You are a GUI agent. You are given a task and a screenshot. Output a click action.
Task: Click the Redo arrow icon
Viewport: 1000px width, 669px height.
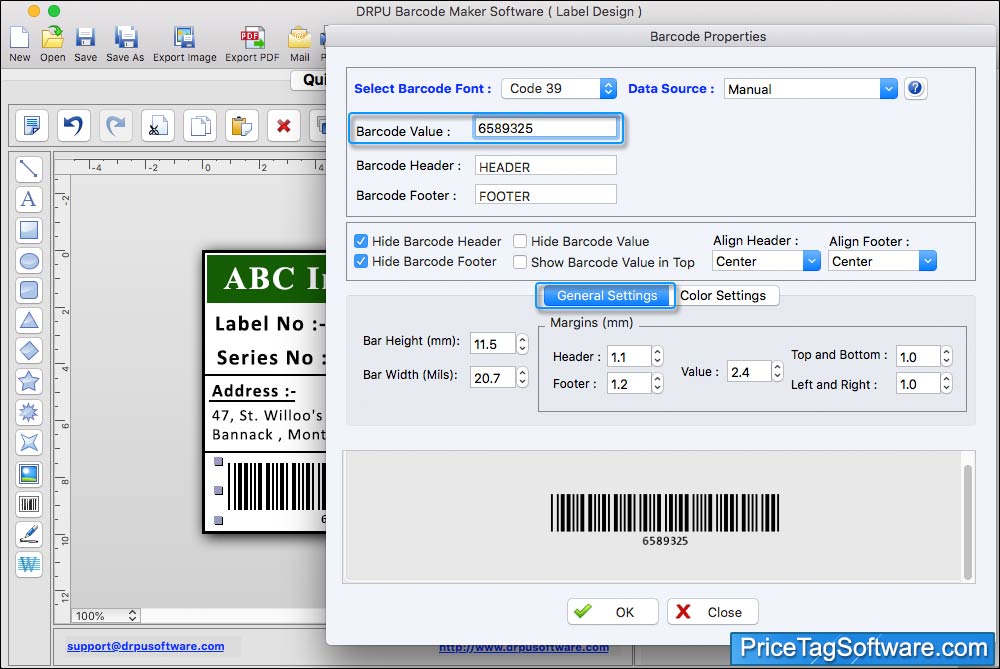115,125
